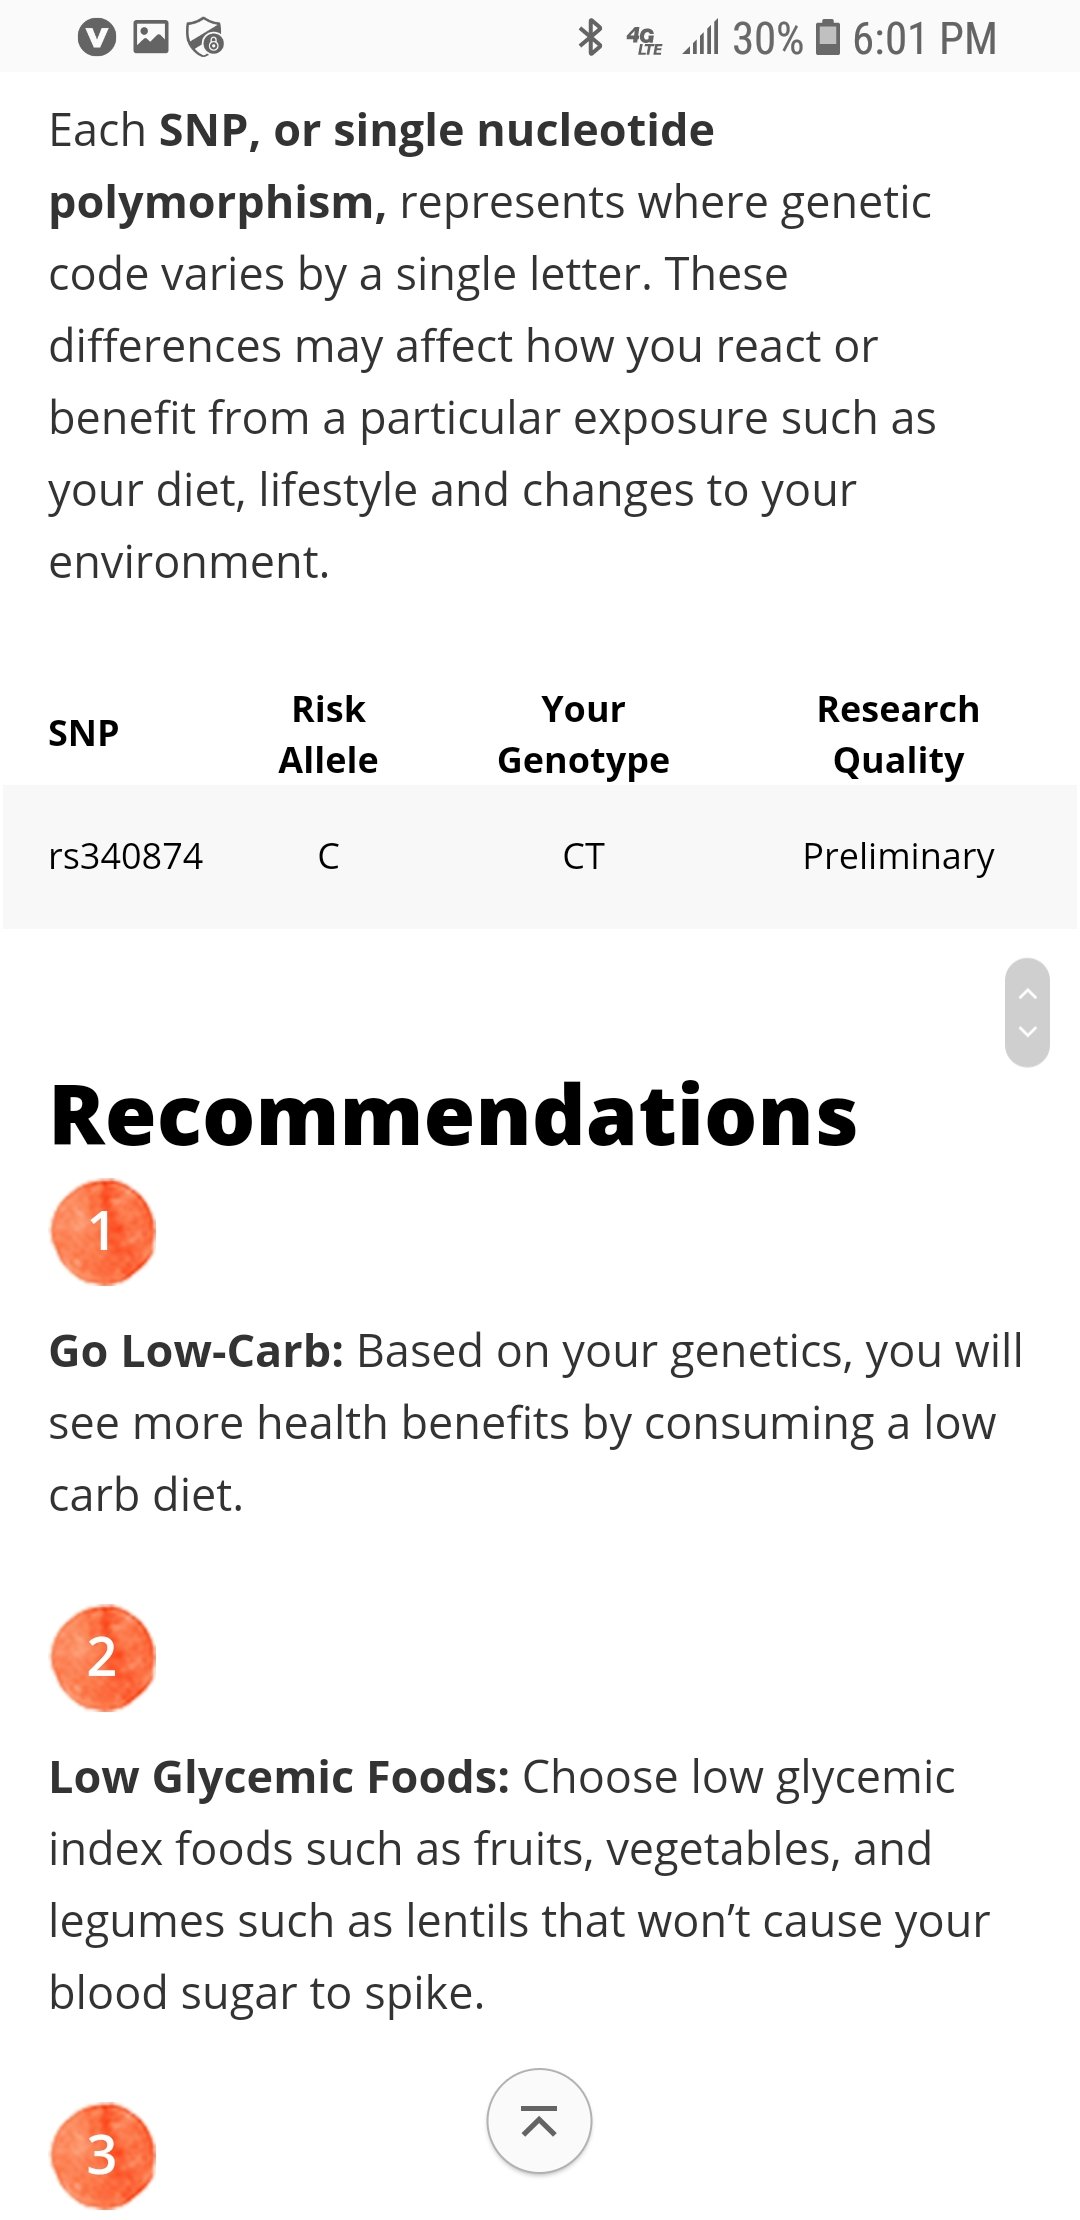
Task: Tap the Risk Allele column header
Action: 328,734
